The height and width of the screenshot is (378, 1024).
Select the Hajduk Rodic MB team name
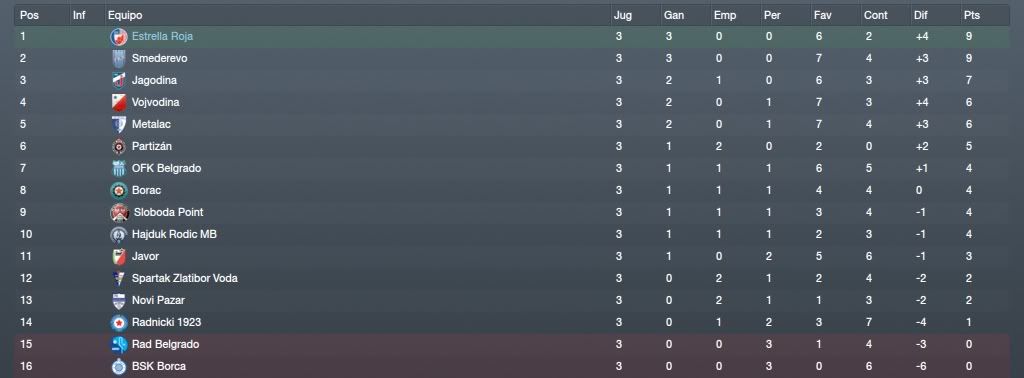click(x=174, y=234)
